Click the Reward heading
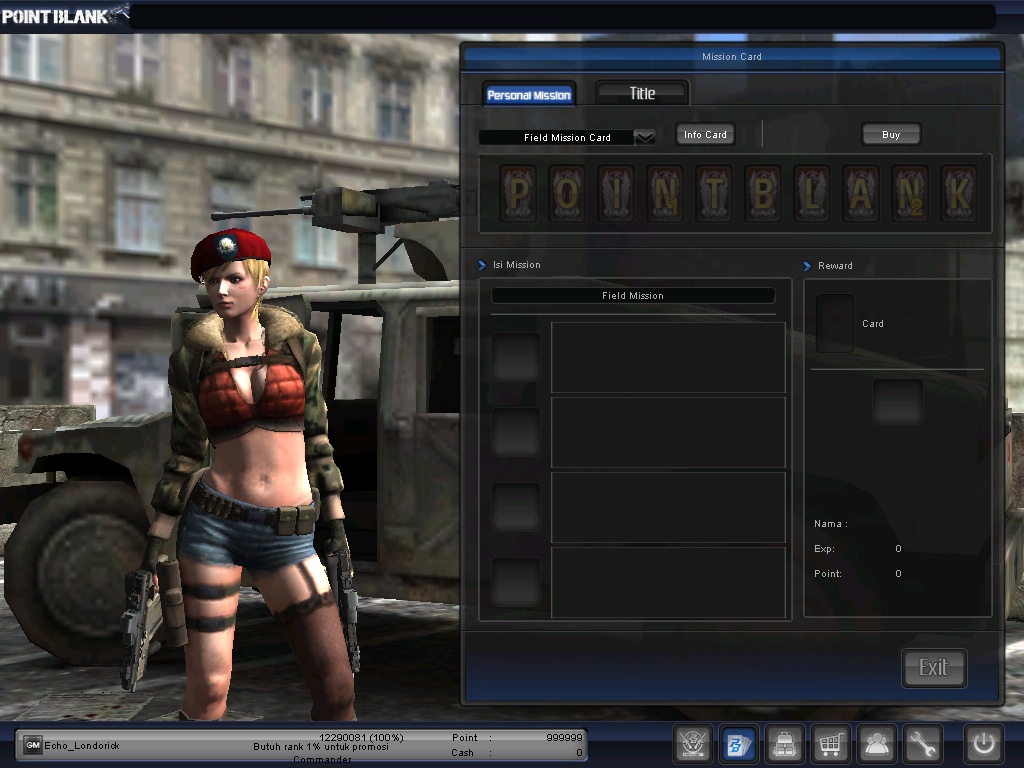Viewport: 1024px width, 768px height. tap(835, 266)
